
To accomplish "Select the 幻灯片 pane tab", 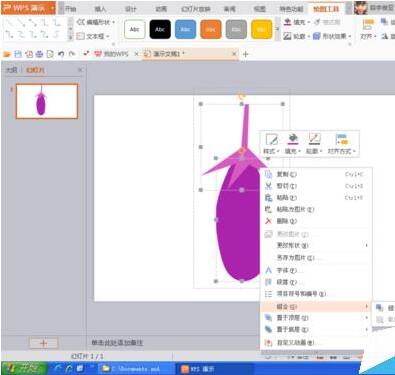I will pos(35,70).
